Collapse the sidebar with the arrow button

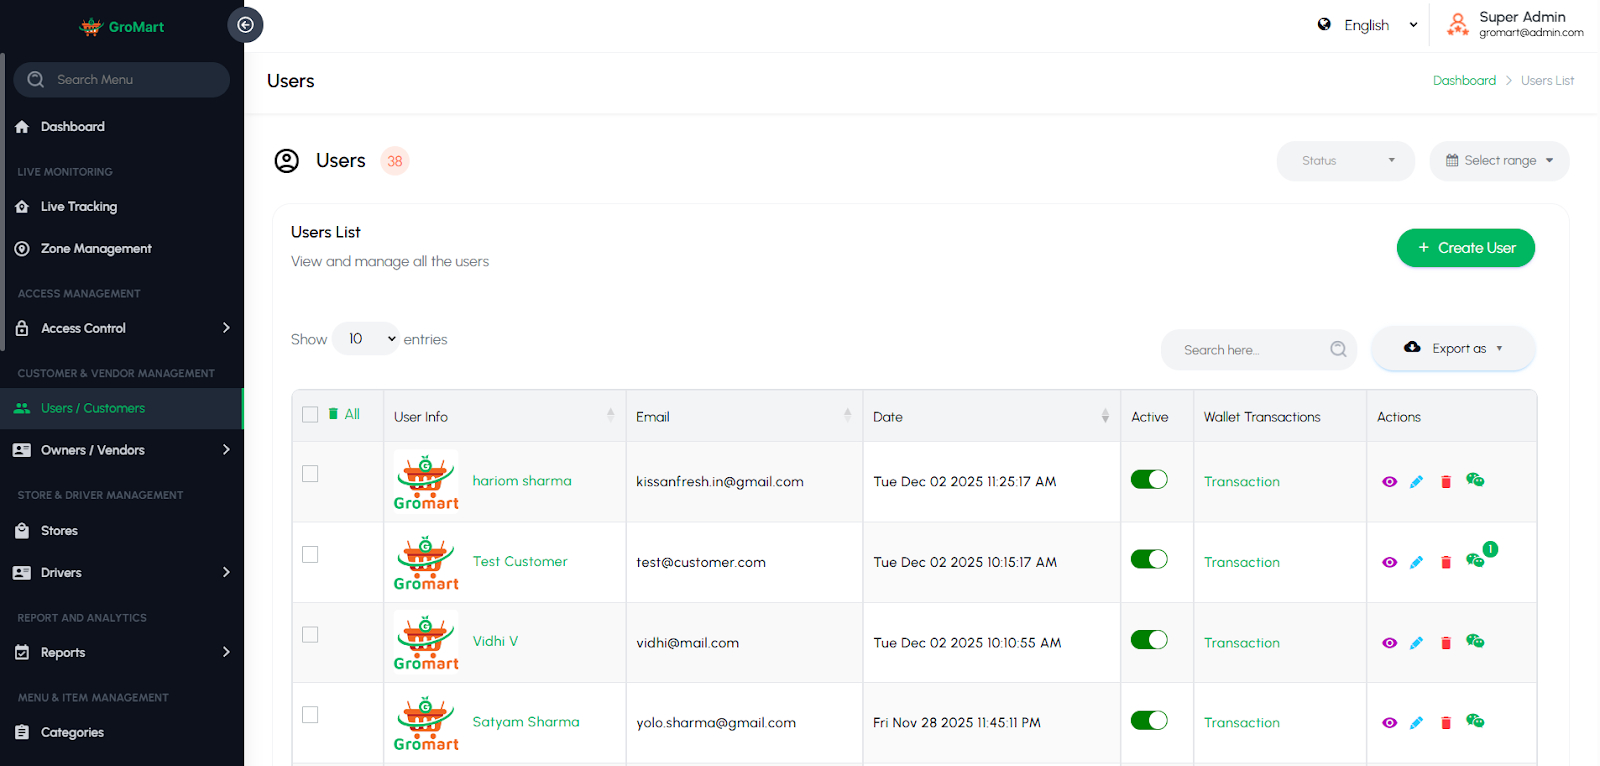tap(245, 25)
